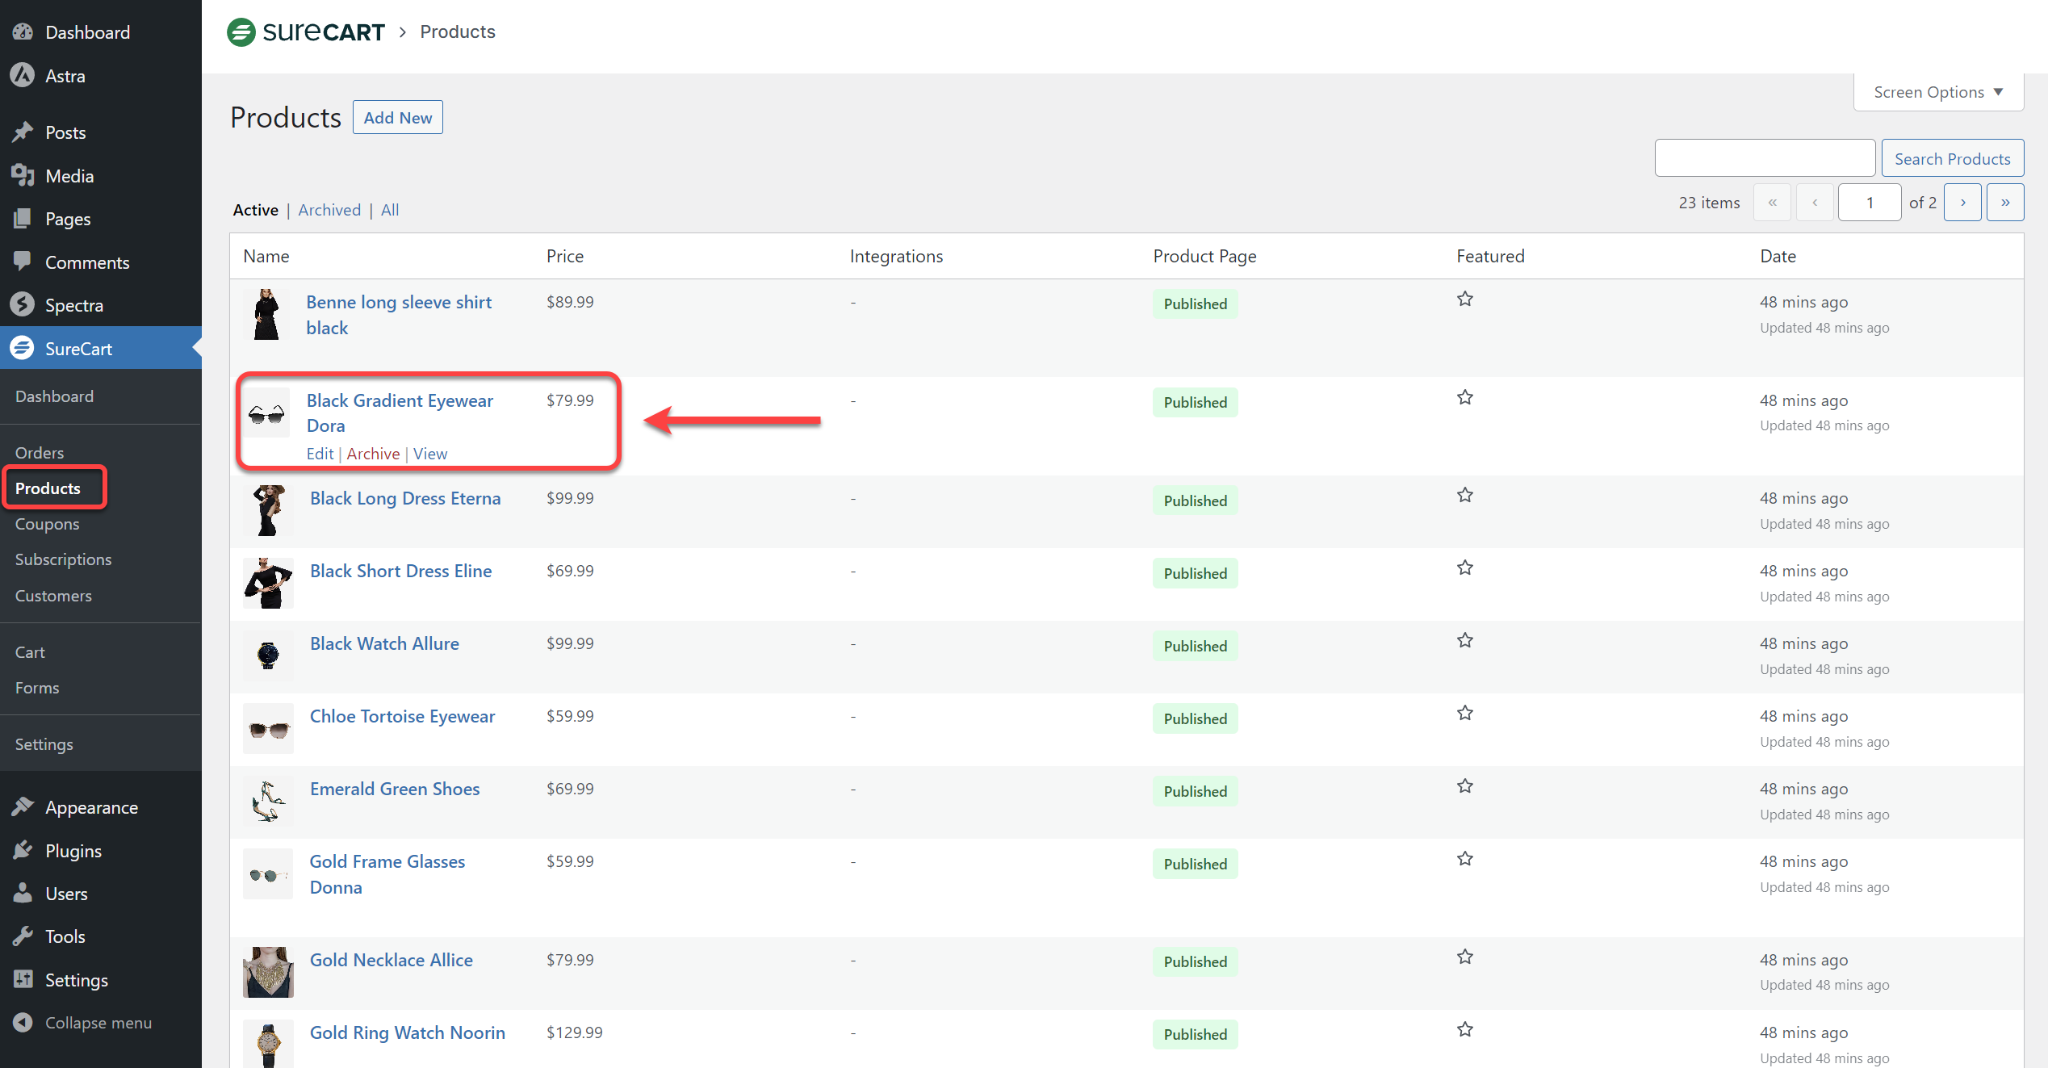The image size is (2048, 1068).
Task: Click the Add New product button
Action: pos(397,118)
